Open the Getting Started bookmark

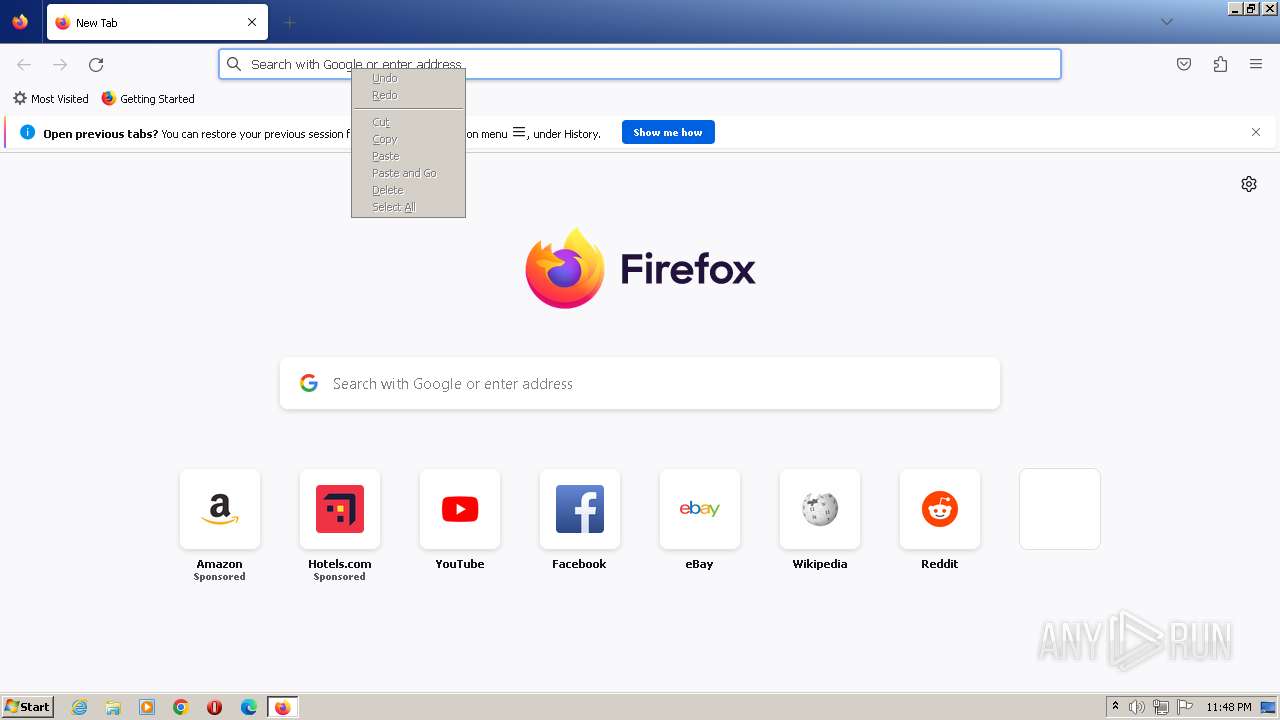pyautogui.click(x=148, y=99)
